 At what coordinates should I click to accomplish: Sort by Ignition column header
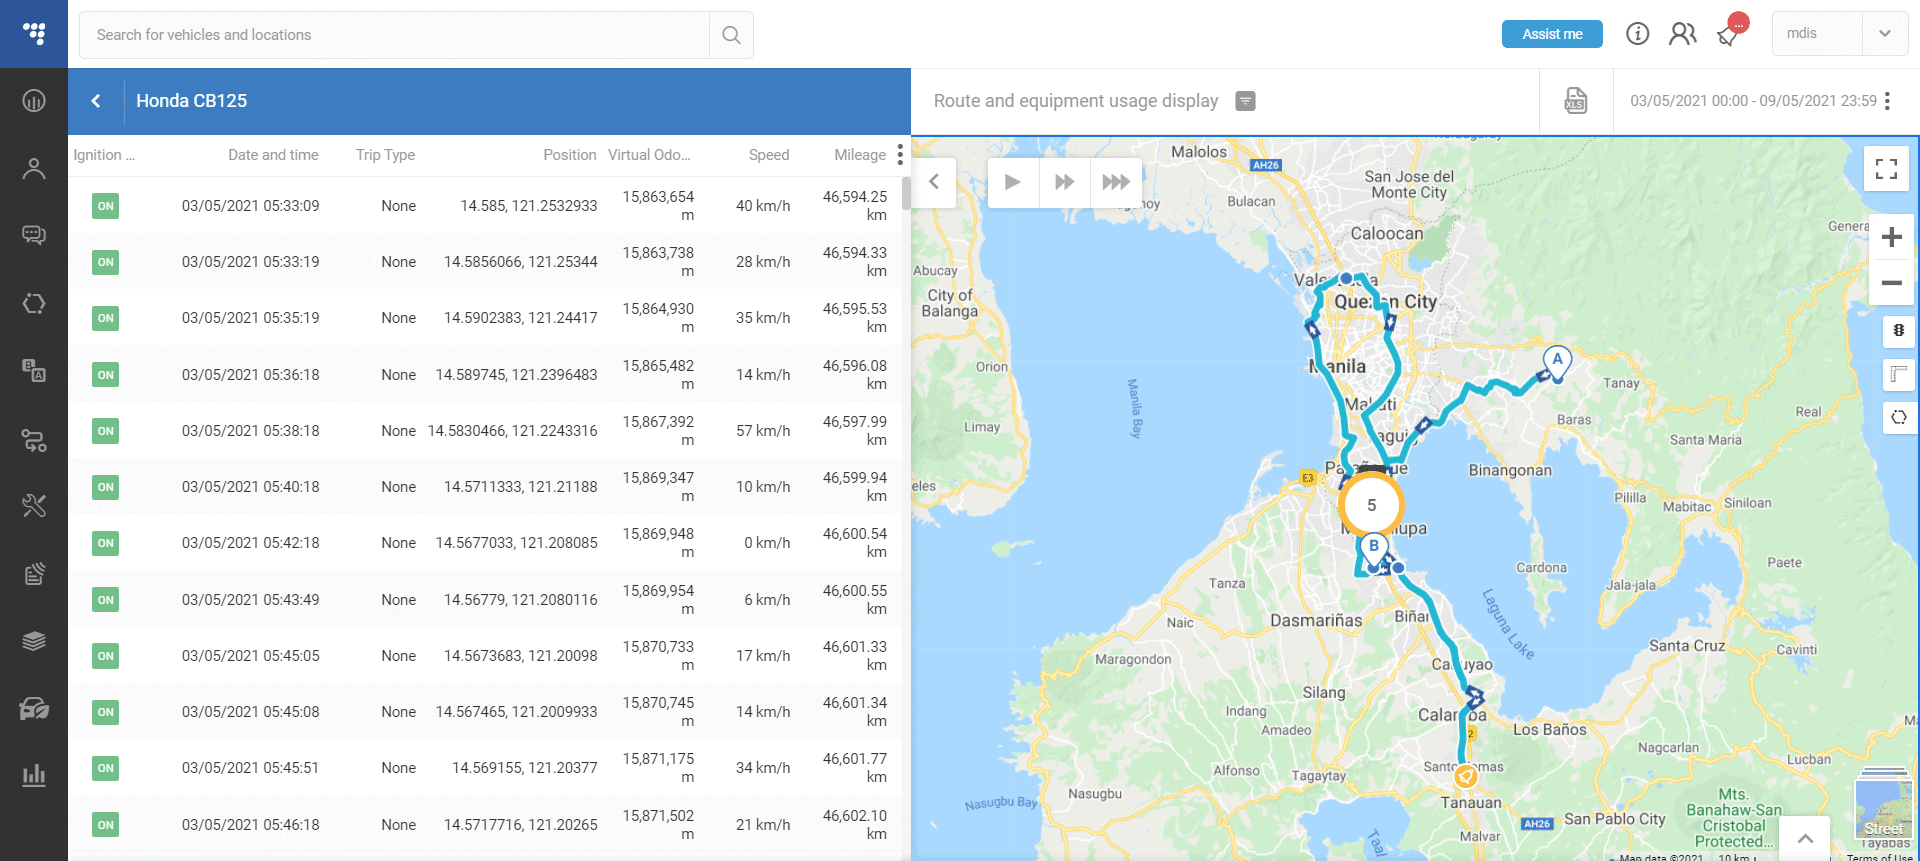pos(104,155)
